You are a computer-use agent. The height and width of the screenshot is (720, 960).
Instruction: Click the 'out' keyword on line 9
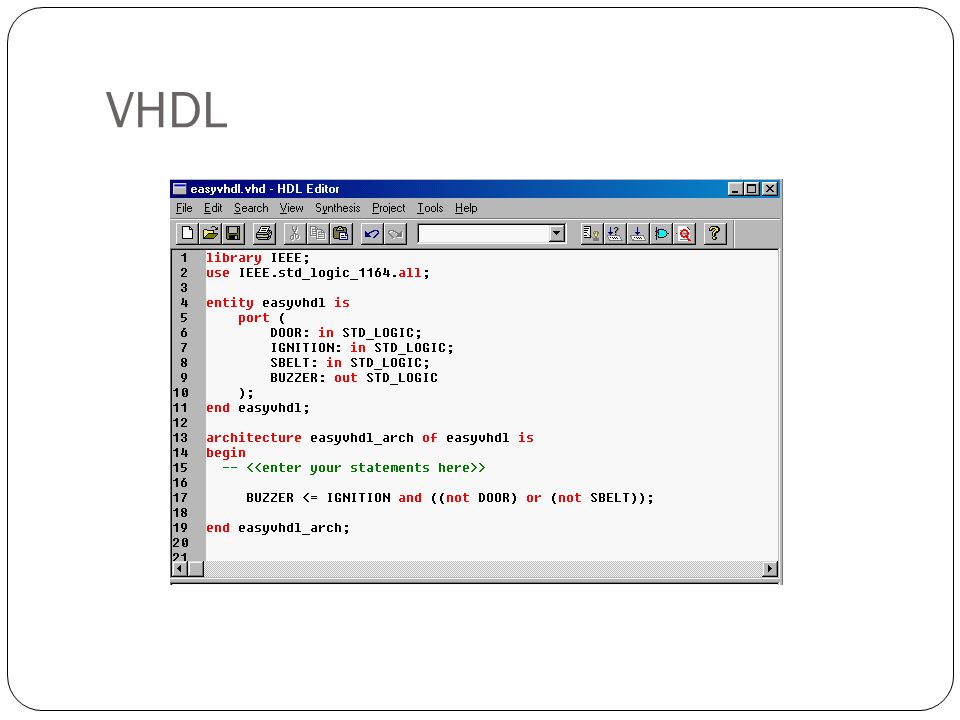pyautogui.click(x=346, y=378)
